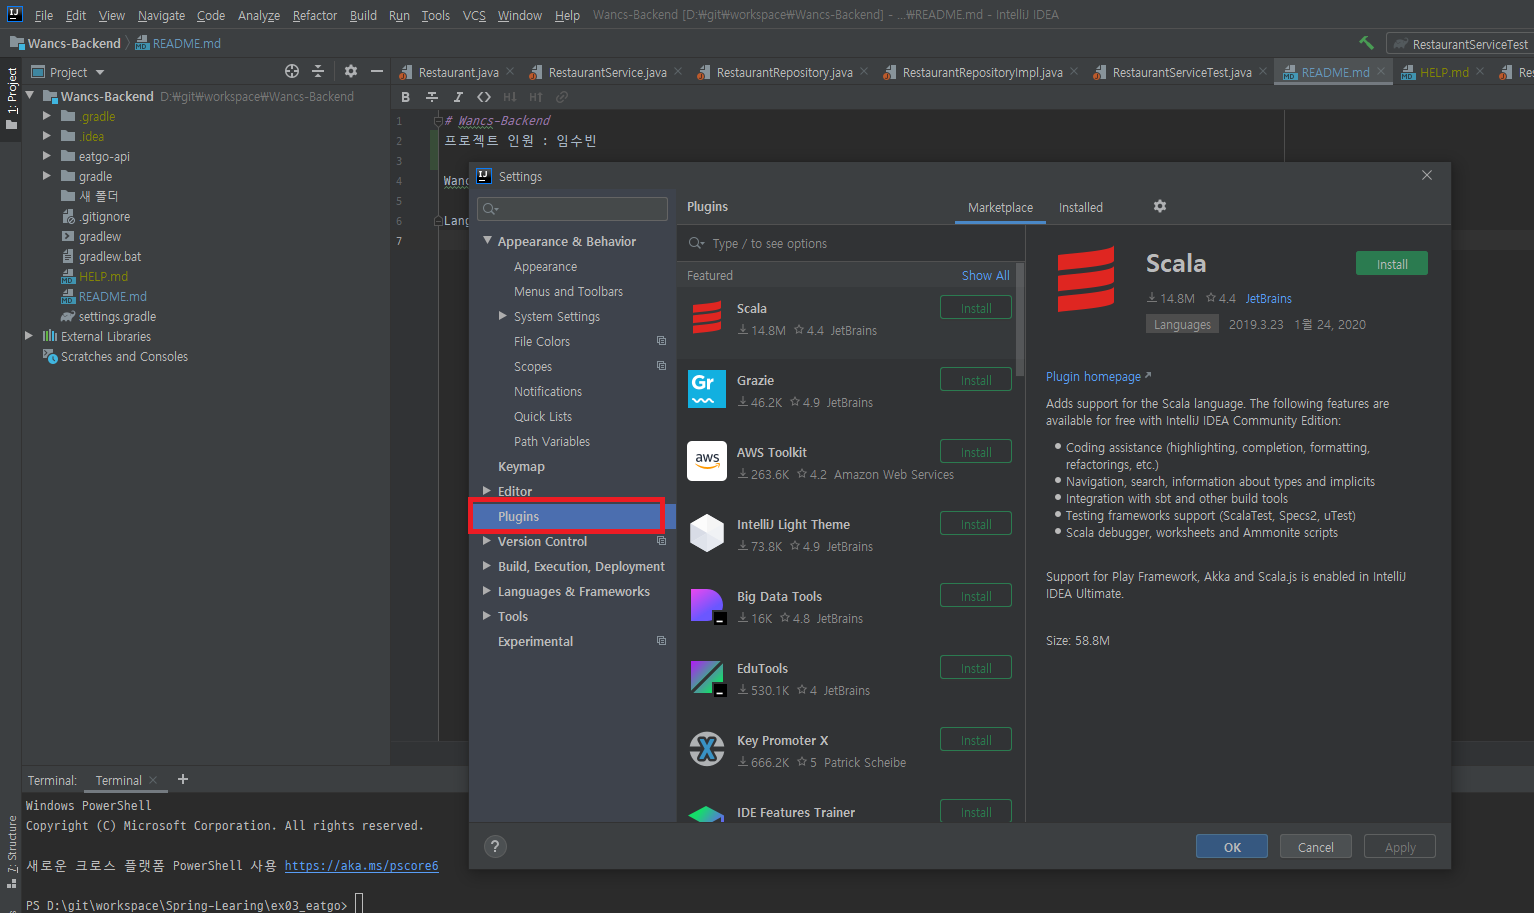Click the Key Promoter X plugin icon

click(707, 749)
